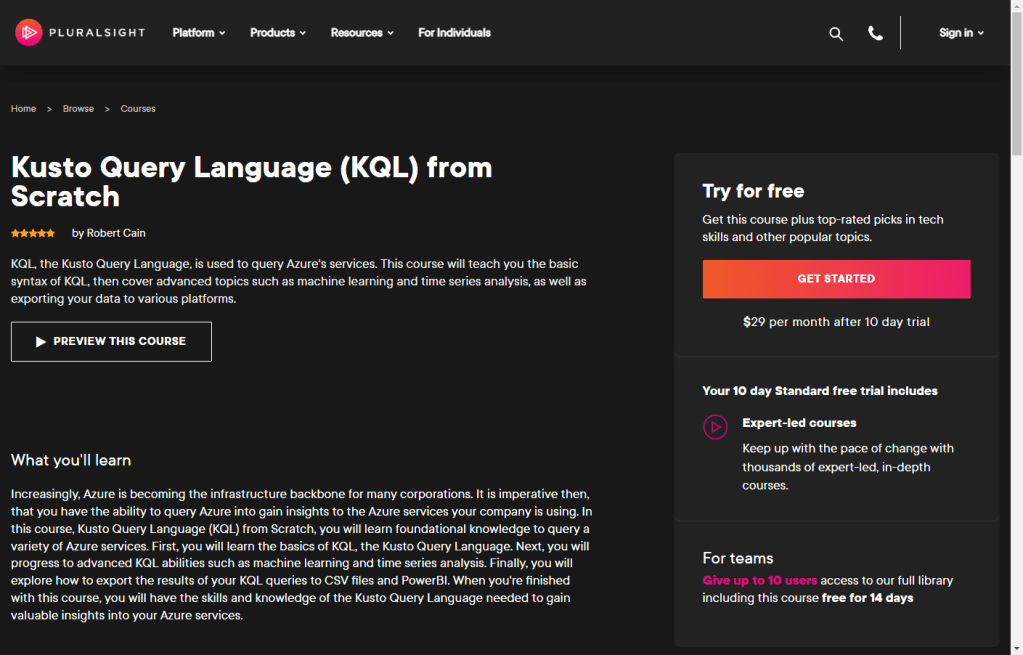Open the Courses breadcrumb link
This screenshot has width=1023, height=655.
pos(138,109)
